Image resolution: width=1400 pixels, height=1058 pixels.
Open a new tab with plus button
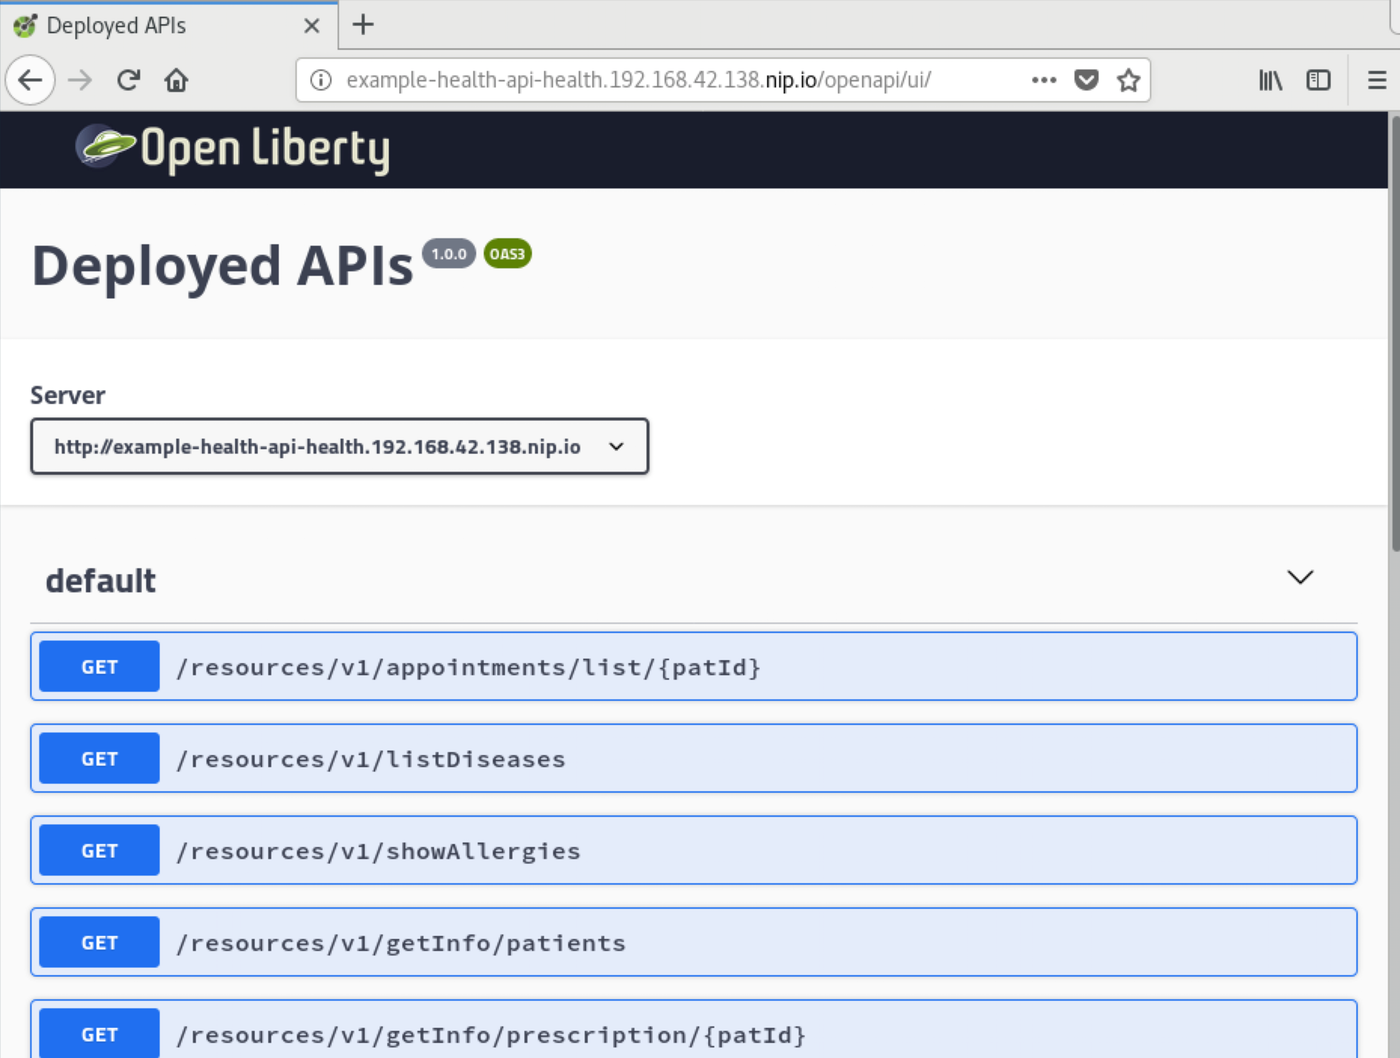pos(363,25)
